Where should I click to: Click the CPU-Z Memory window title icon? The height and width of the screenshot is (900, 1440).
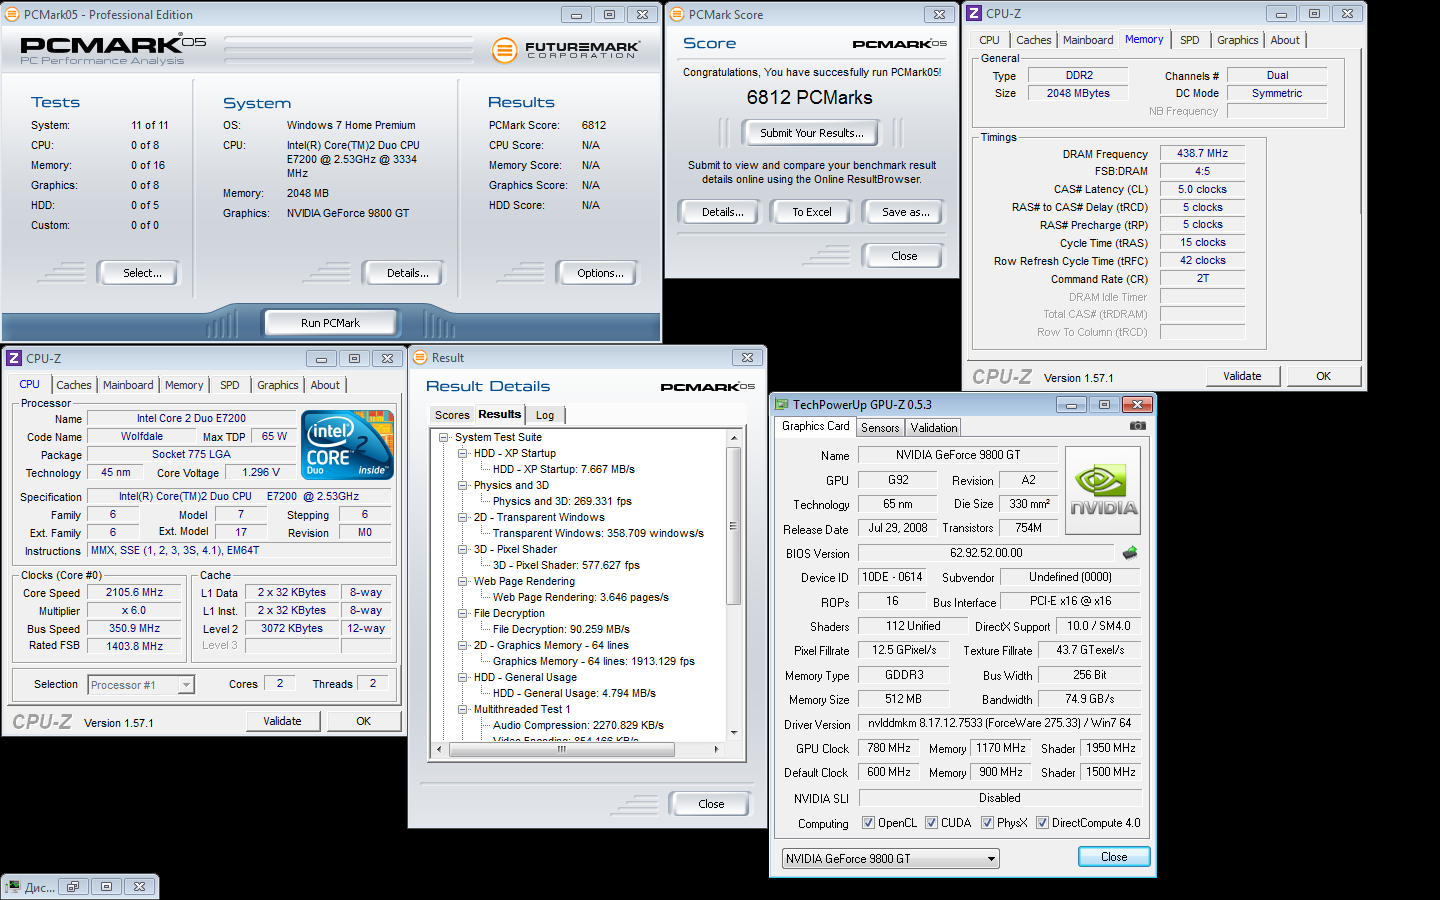click(x=974, y=14)
